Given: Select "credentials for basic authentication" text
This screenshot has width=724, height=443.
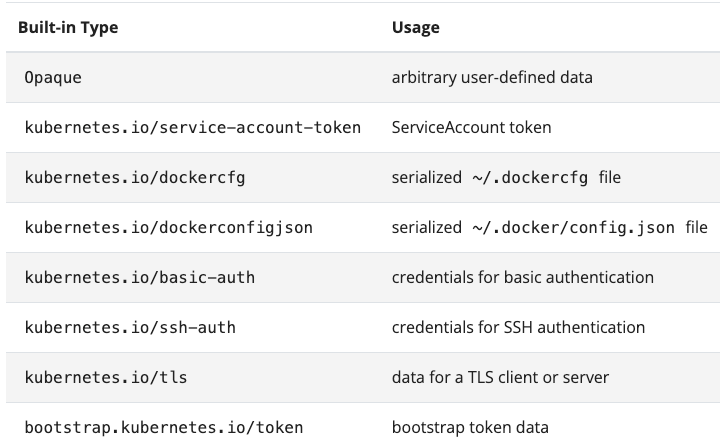Looking at the screenshot, I should (522, 278).
